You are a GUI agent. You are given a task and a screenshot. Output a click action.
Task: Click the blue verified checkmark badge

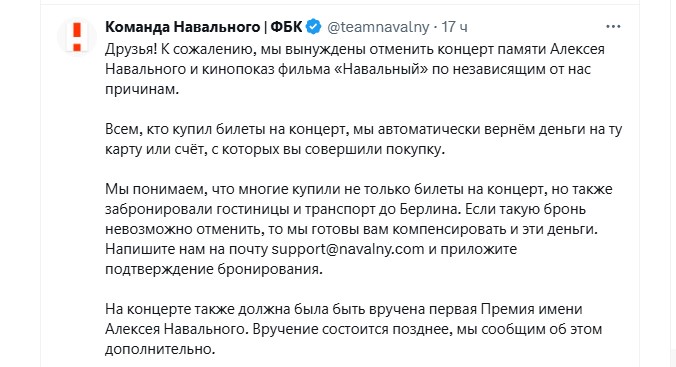click(x=313, y=27)
